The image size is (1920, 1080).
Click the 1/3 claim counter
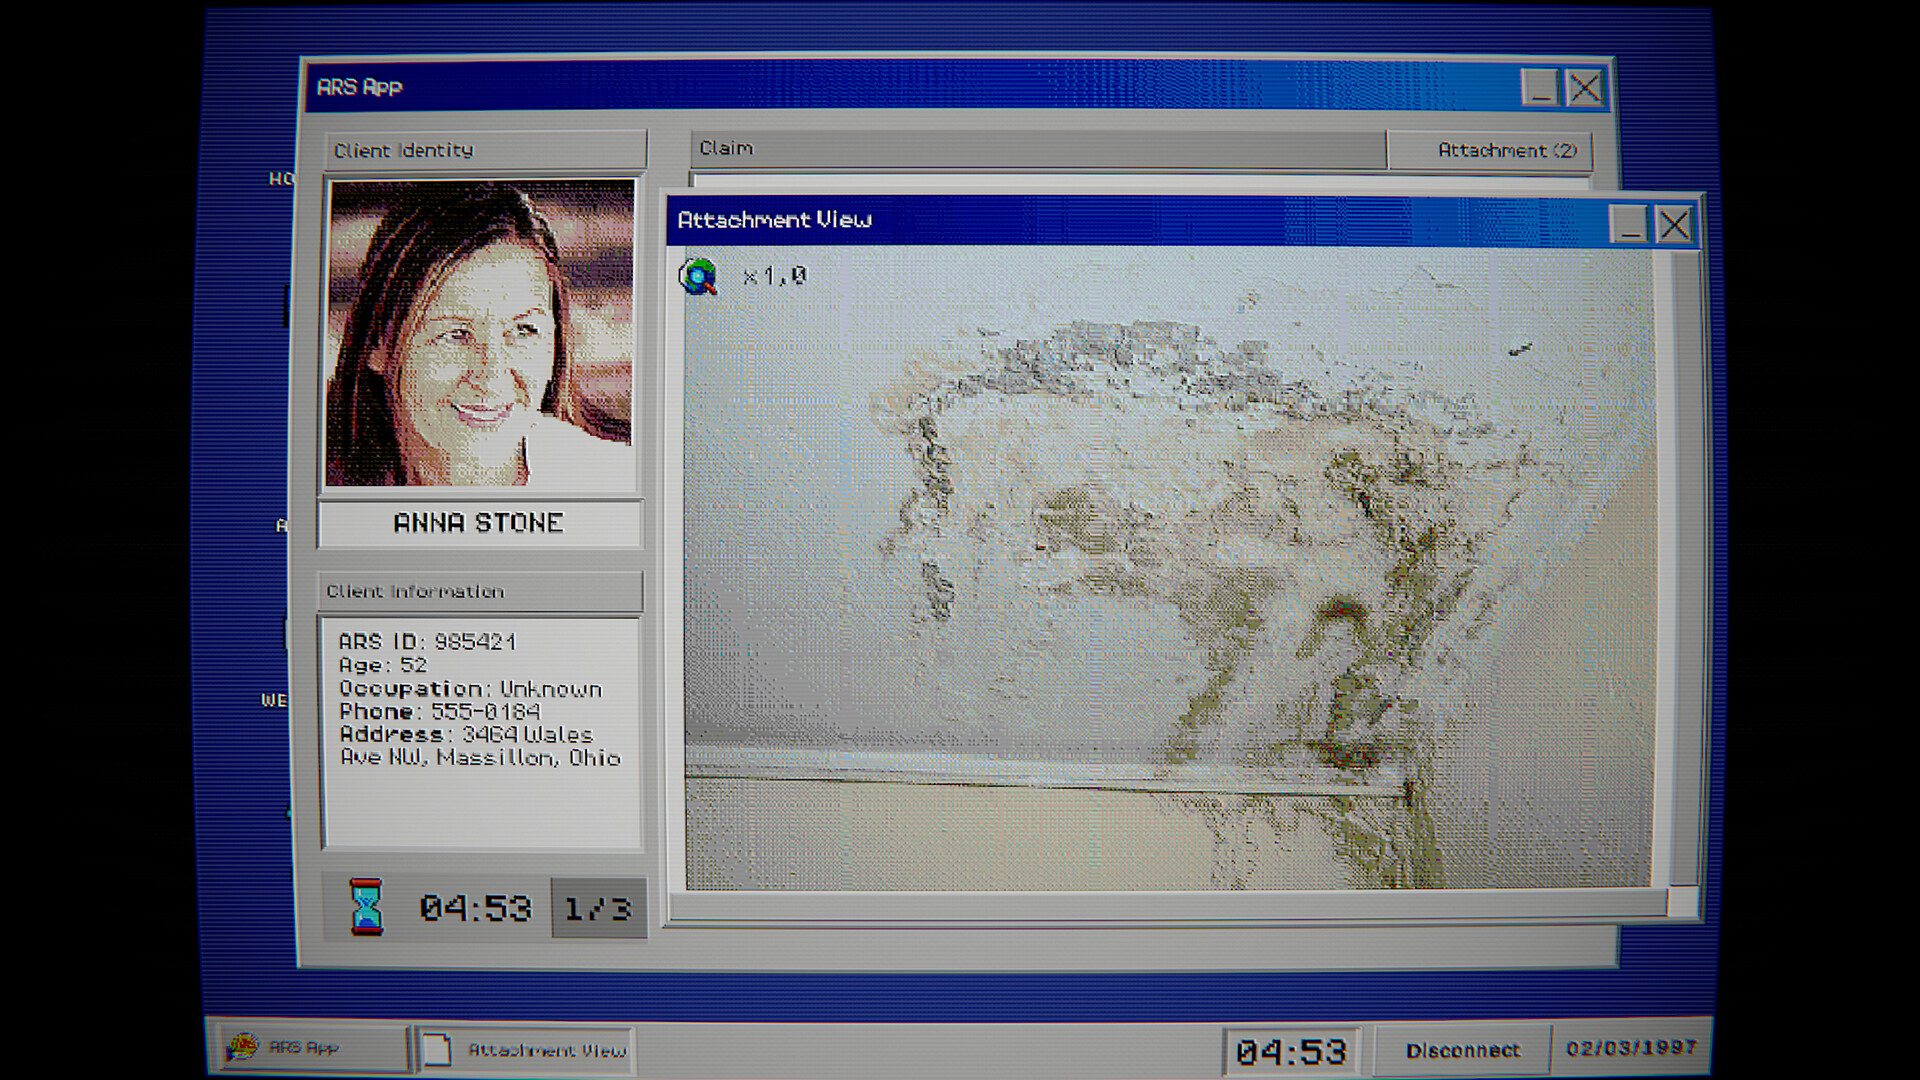[x=598, y=908]
